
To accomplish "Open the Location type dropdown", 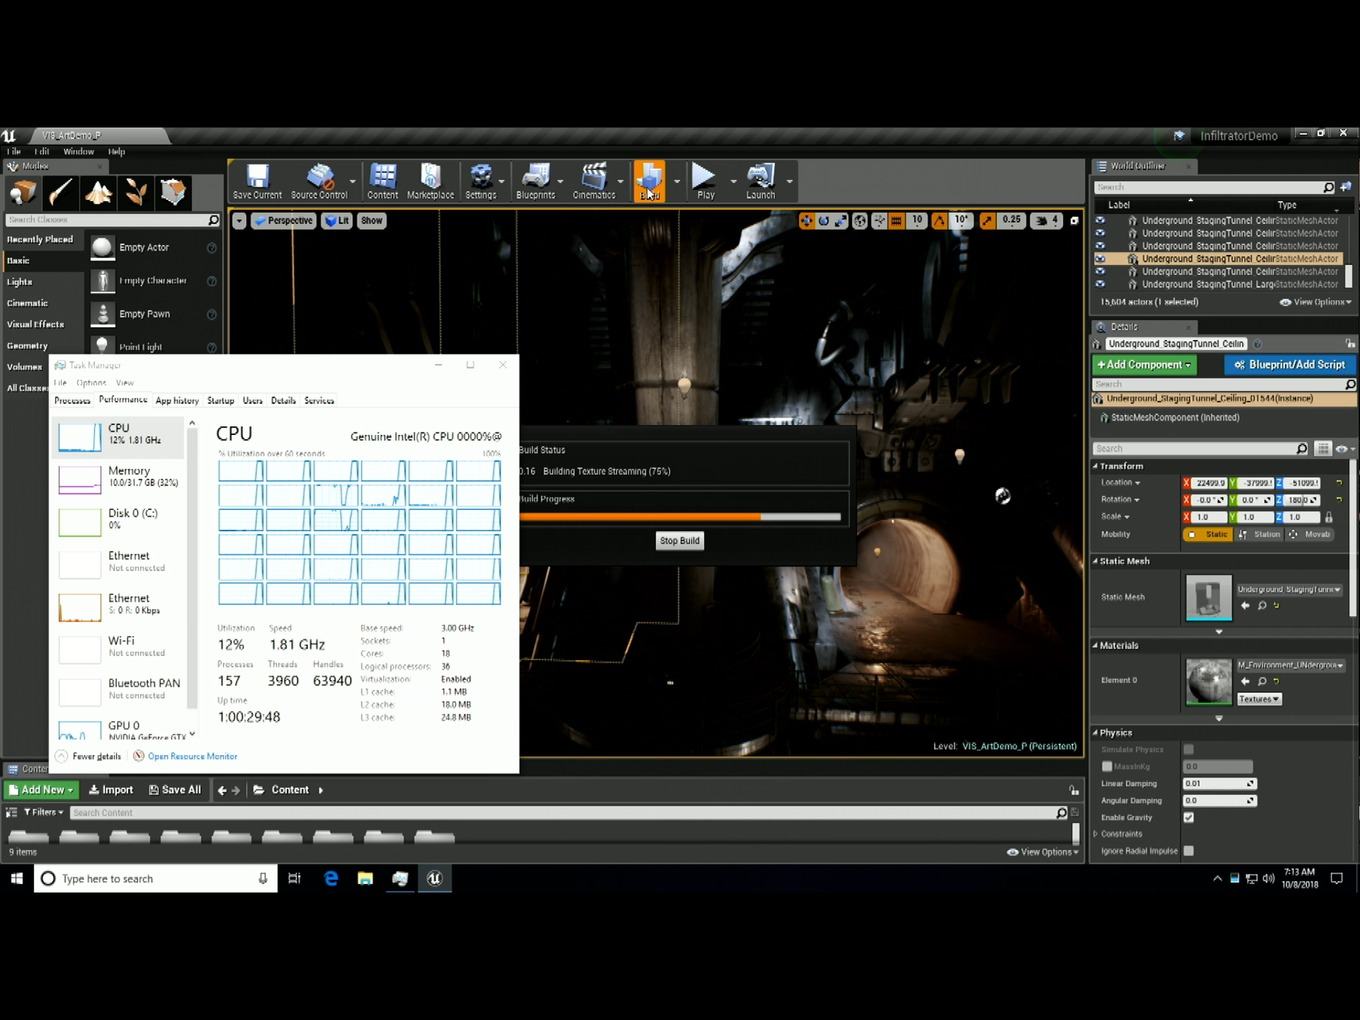I will point(1120,483).
